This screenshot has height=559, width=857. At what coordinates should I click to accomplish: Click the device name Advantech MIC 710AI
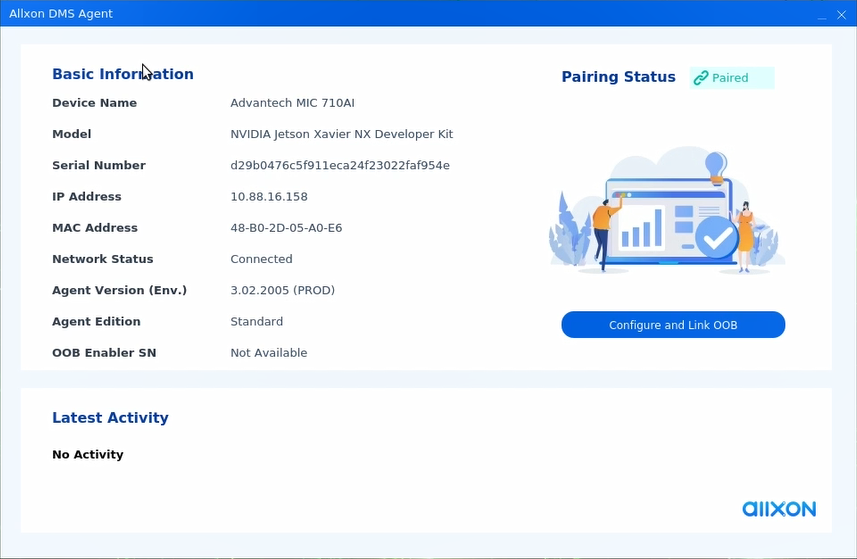coord(292,103)
